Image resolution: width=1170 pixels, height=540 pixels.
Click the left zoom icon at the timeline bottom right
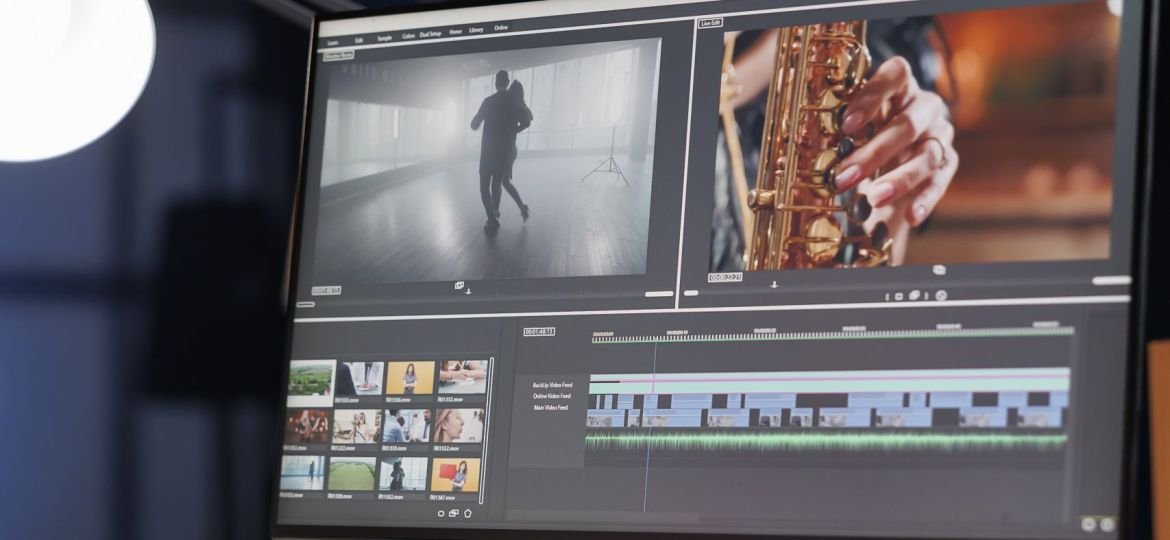1088,524
